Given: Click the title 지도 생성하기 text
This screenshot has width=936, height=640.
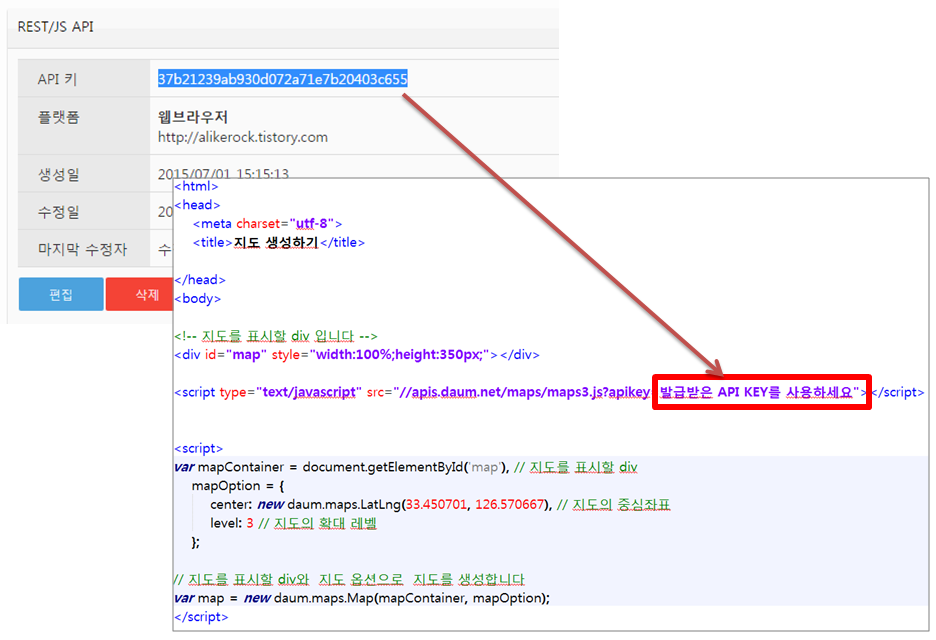Looking at the screenshot, I should pyautogui.click(x=276, y=242).
